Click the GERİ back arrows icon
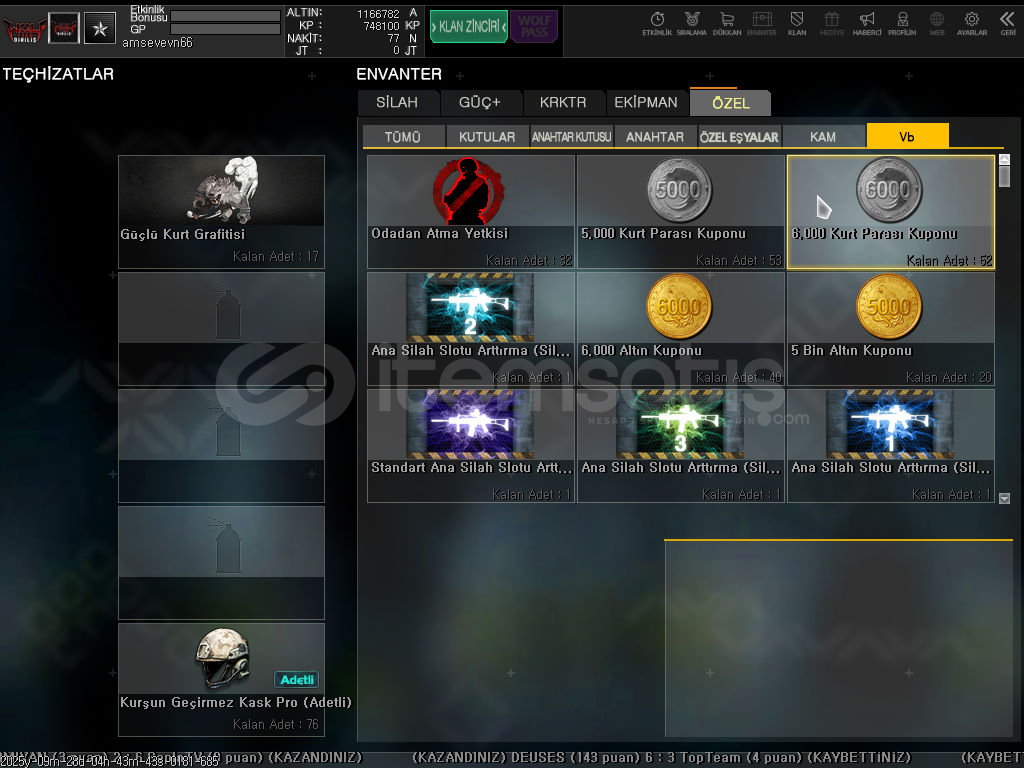Screen dimensions: 1024x768 click(1008, 24)
